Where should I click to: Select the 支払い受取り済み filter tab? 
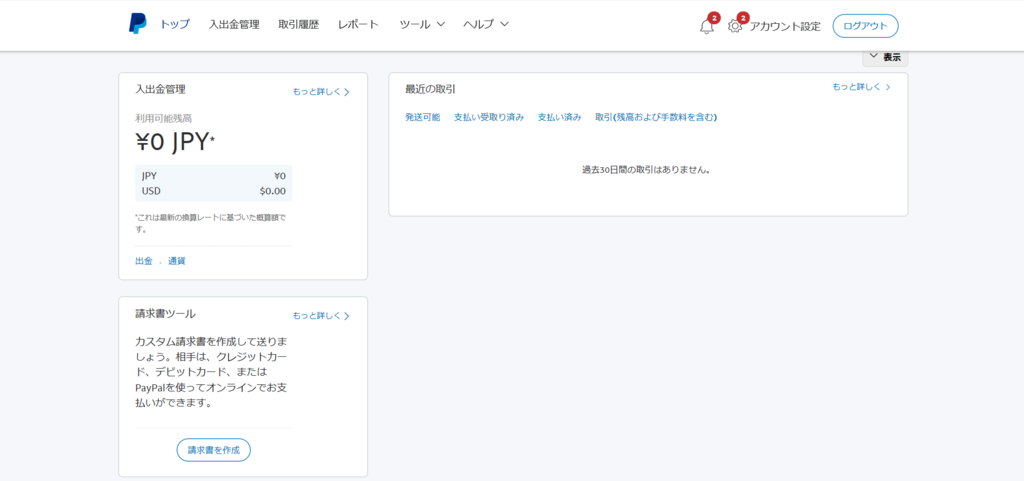(489, 117)
